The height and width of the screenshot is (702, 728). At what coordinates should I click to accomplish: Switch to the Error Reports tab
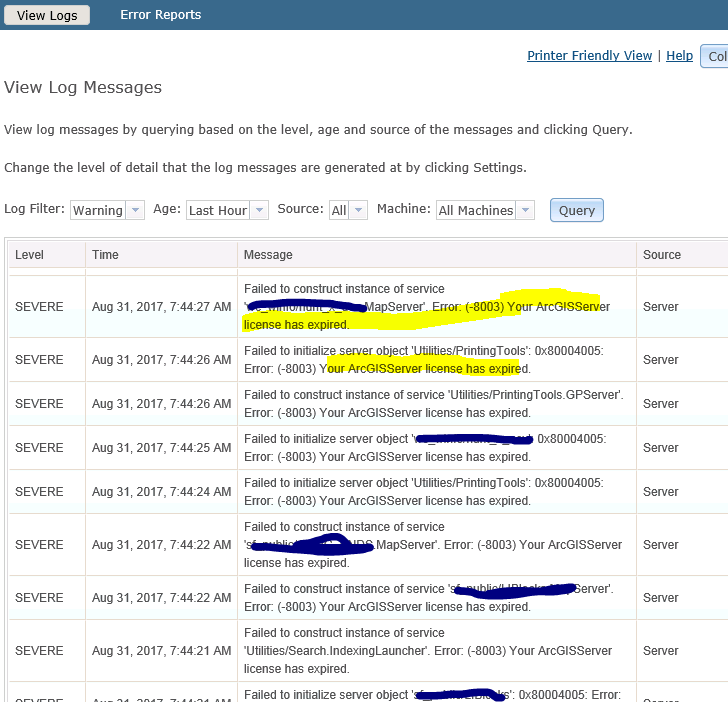[x=161, y=15]
